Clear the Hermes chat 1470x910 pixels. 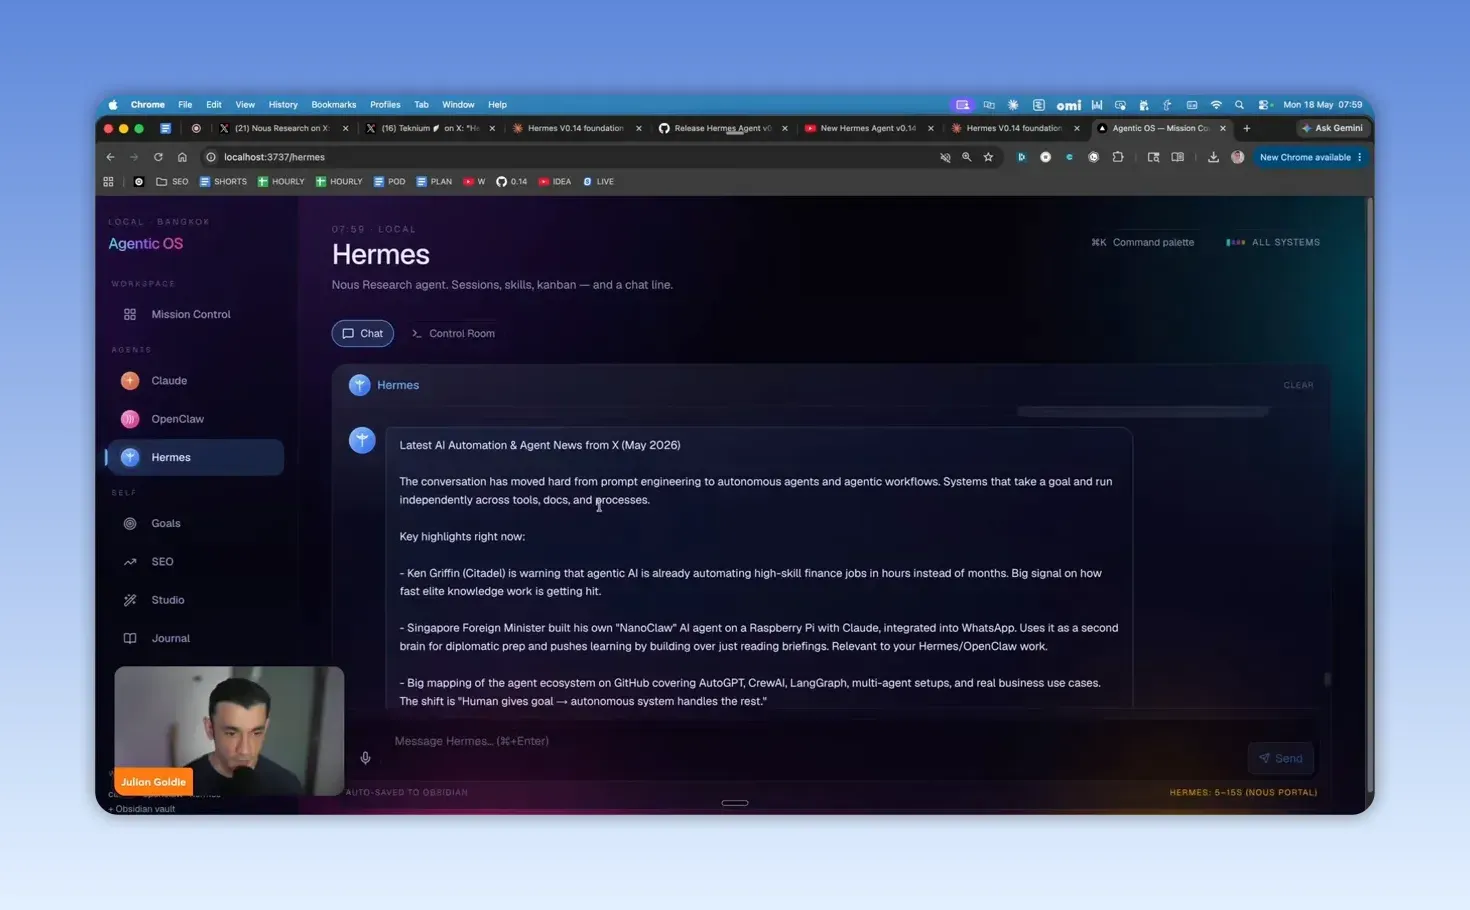[x=1298, y=385]
